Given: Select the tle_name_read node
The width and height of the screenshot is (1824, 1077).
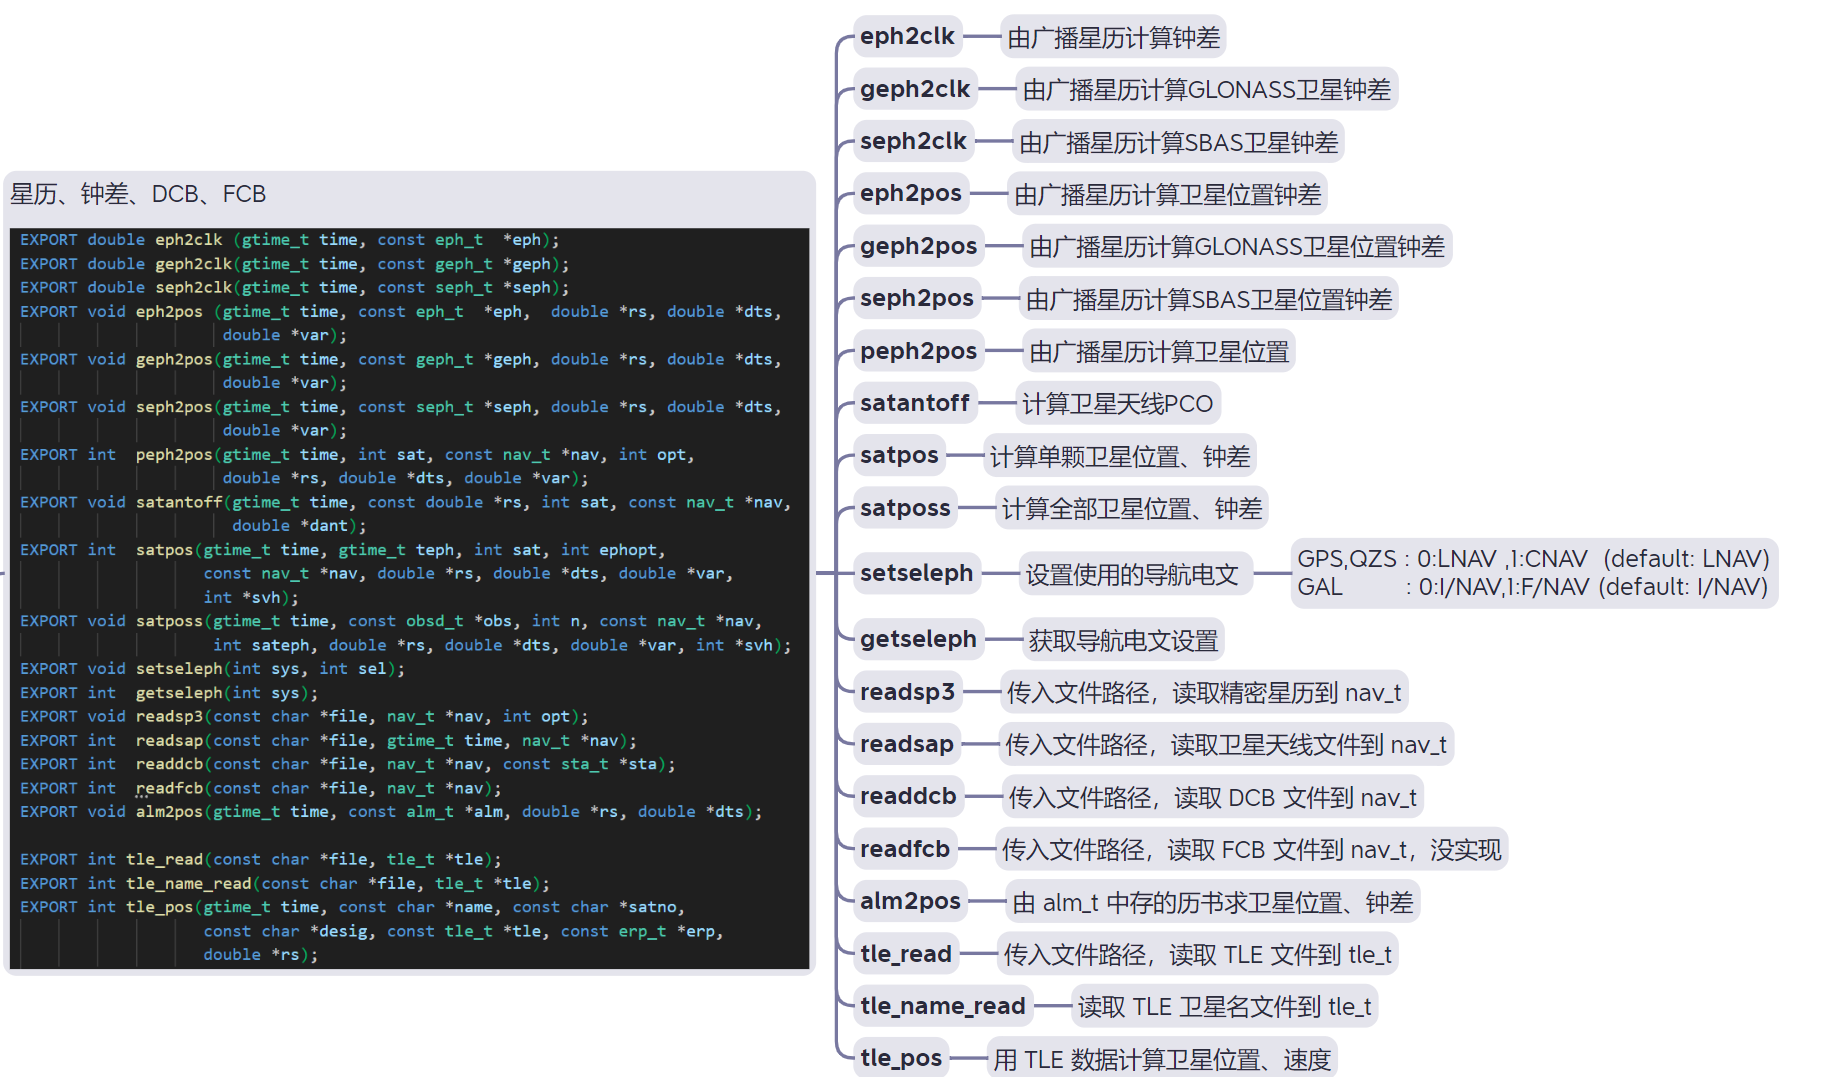Looking at the screenshot, I should (943, 1007).
